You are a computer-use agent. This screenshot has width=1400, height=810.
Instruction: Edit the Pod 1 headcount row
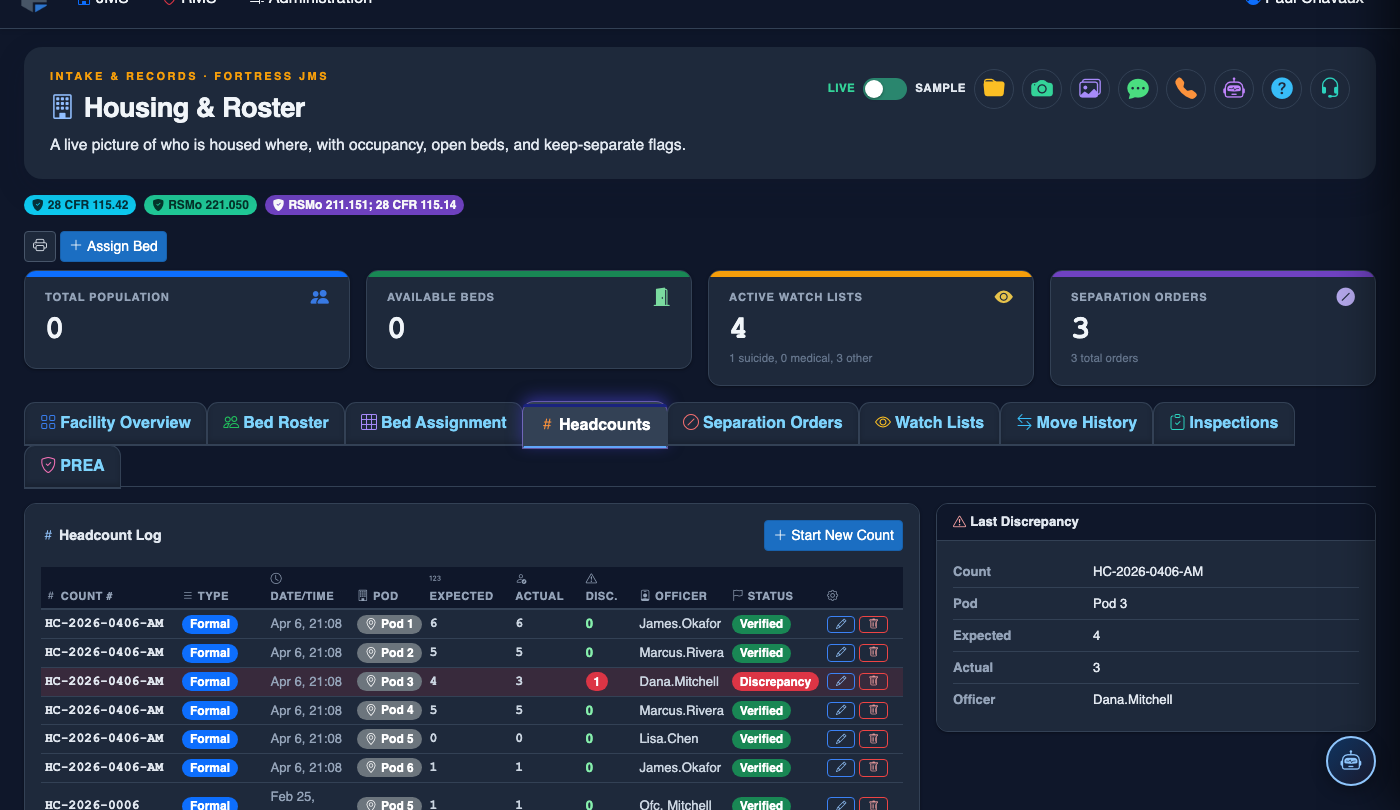[841, 624]
